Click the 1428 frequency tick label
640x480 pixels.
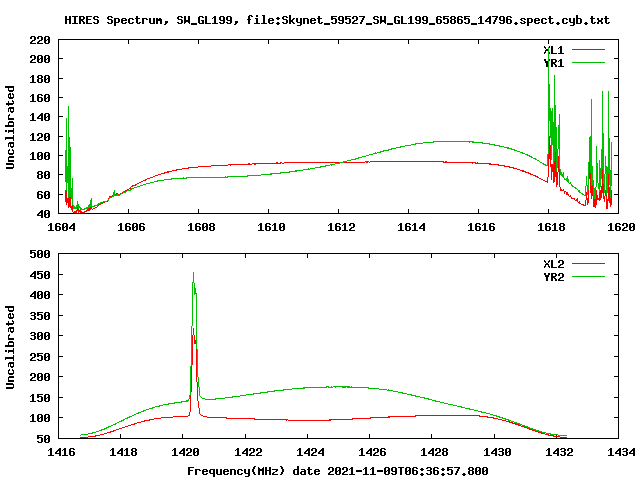[x=434, y=452]
